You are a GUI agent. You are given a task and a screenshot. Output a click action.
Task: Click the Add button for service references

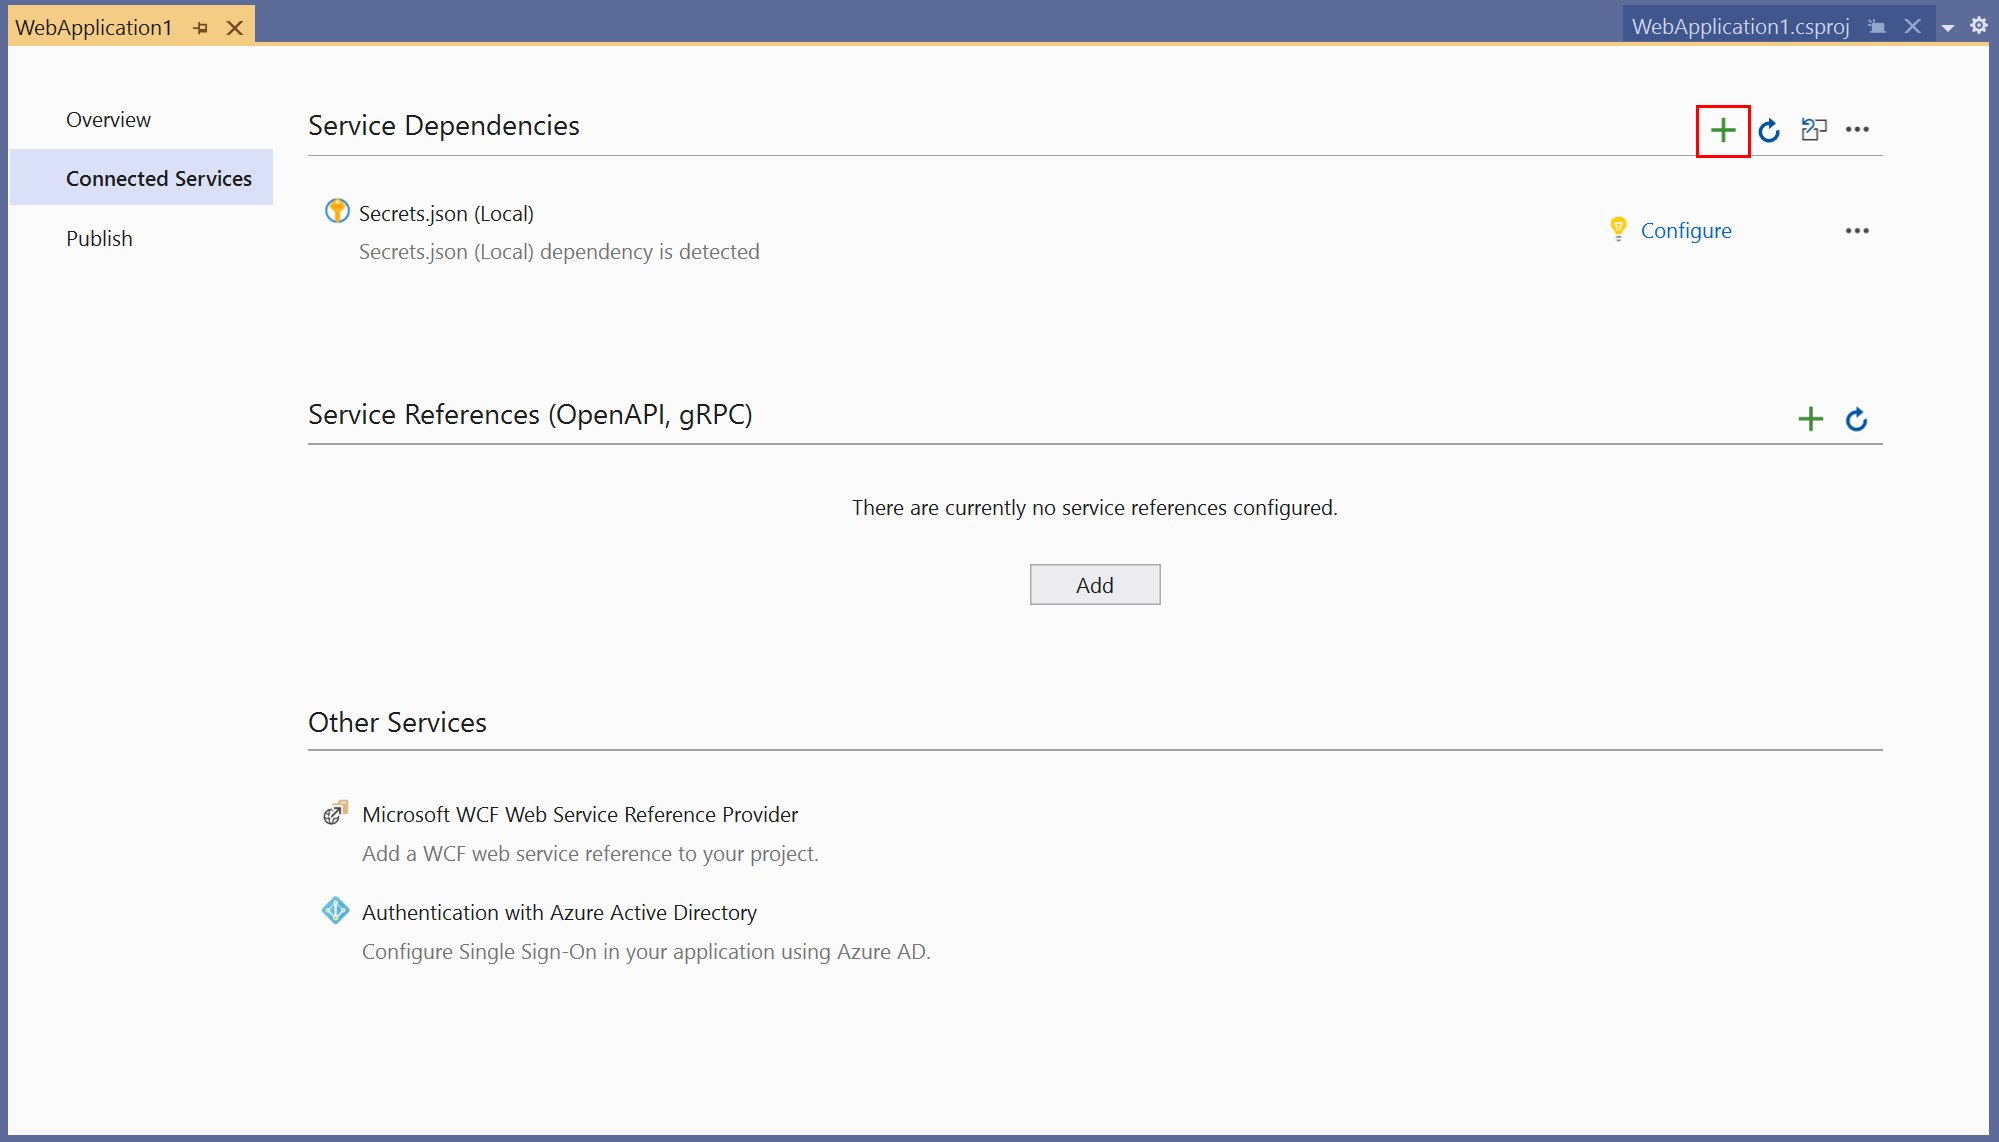click(1094, 583)
